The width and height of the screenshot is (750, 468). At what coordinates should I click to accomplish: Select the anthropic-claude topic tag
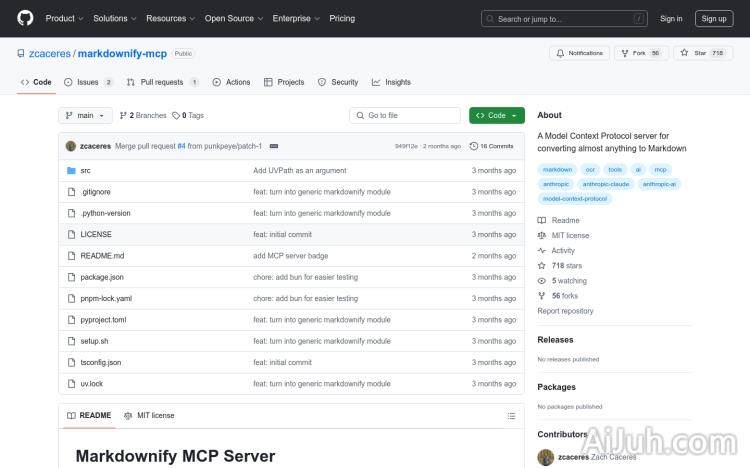[x=605, y=184]
